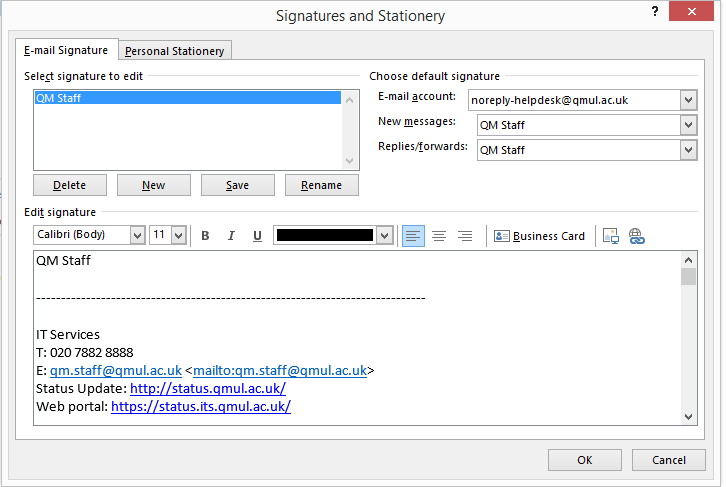This screenshot has height=487, width=726.
Task: Click the Rename signature button
Action: (x=321, y=185)
